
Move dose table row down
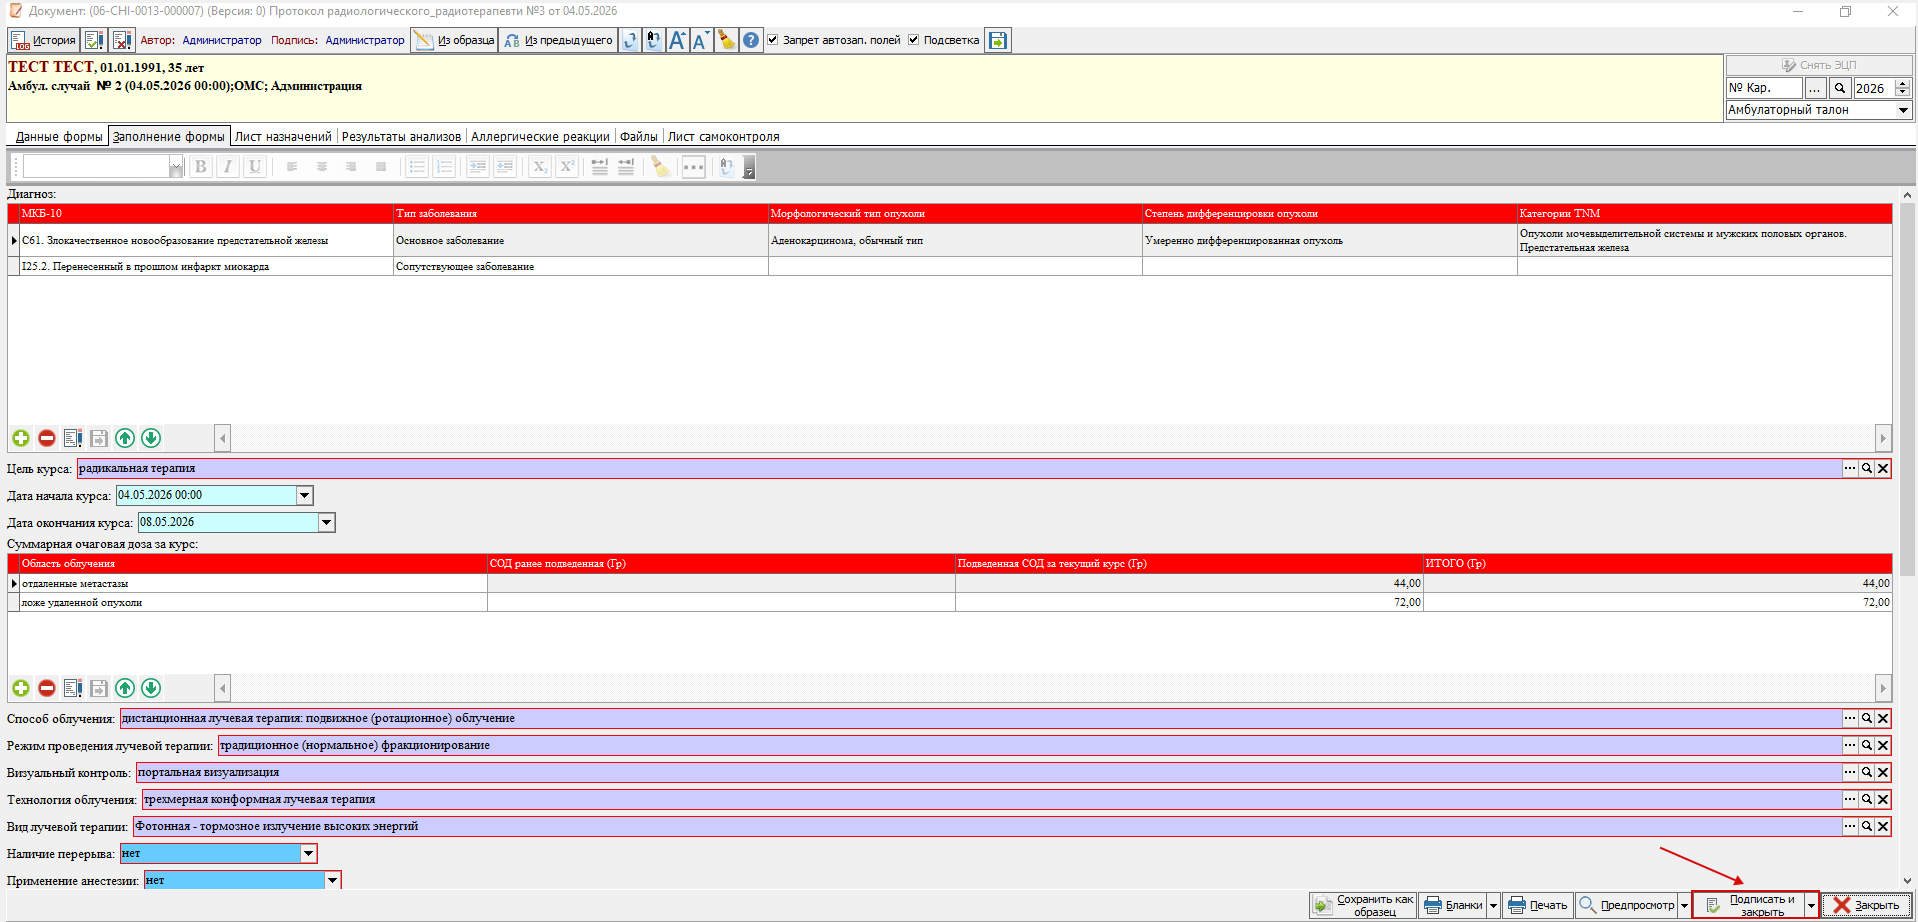click(151, 688)
